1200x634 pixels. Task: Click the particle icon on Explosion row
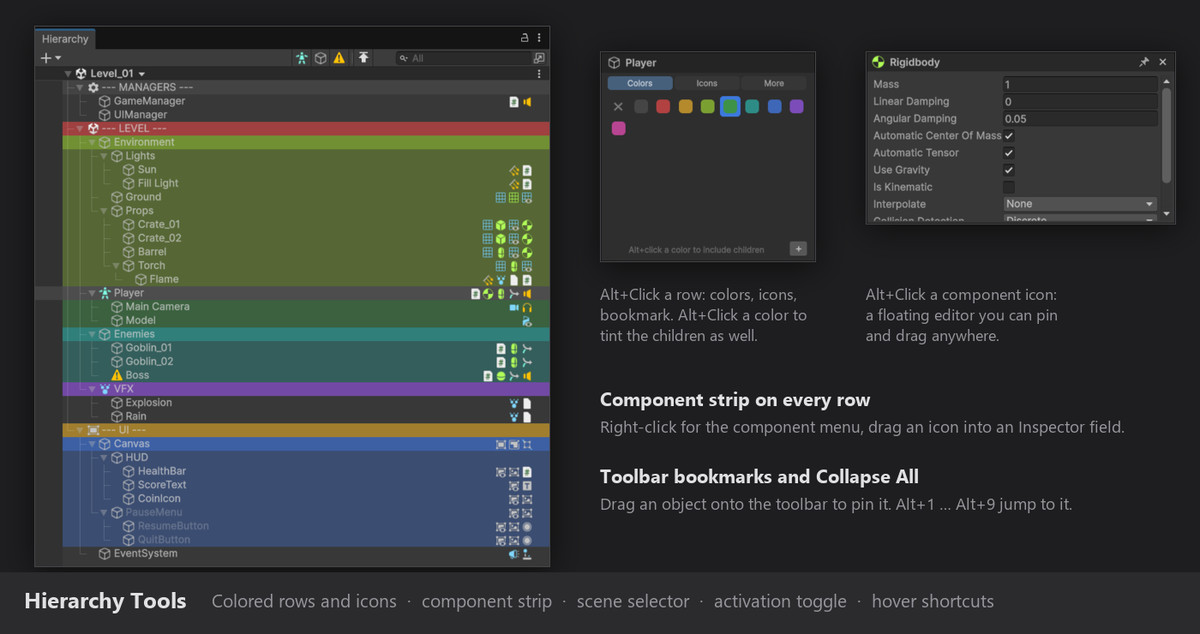[514, 403]
